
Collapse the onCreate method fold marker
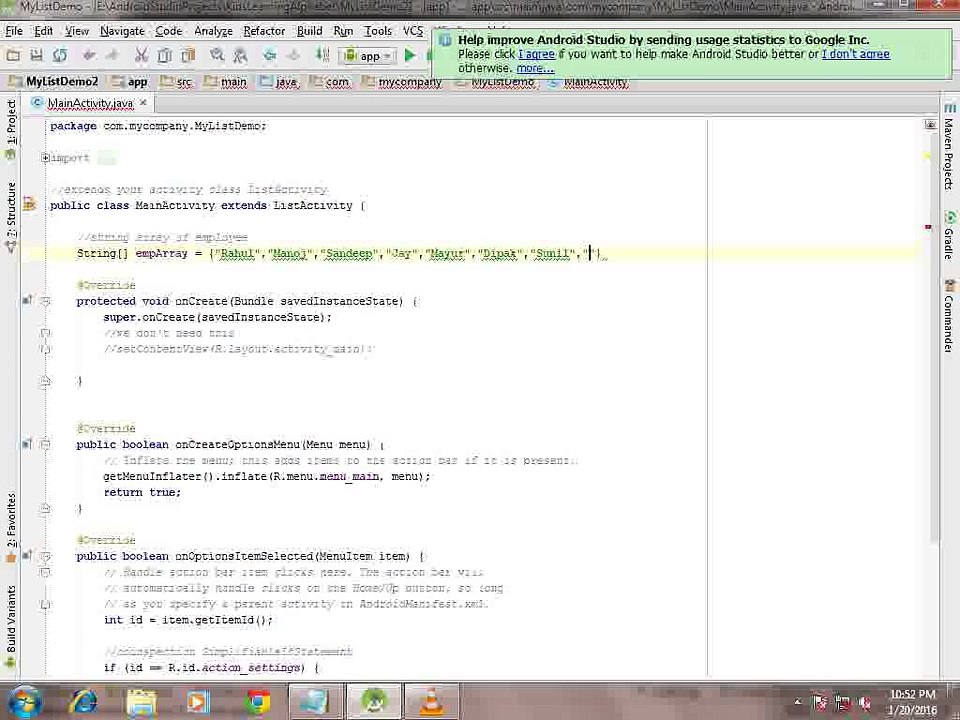click(45, 302)
